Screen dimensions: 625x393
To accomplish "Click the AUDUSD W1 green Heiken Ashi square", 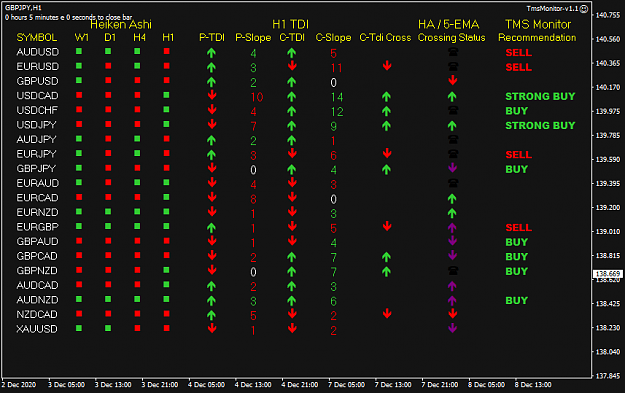I will [79, 51].
